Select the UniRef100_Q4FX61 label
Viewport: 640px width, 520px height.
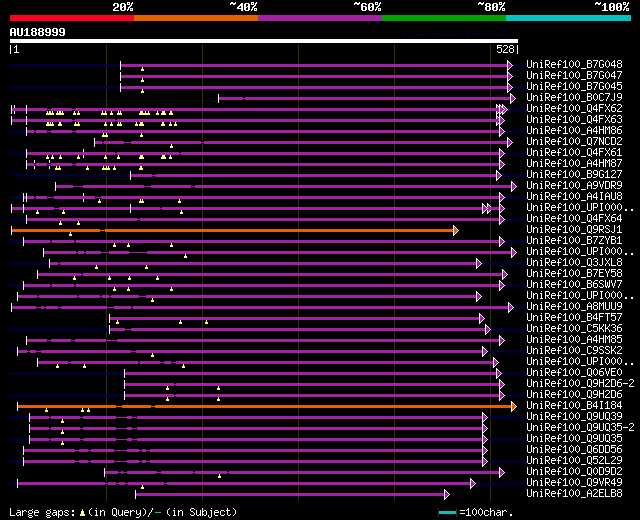tap(574, 153)
